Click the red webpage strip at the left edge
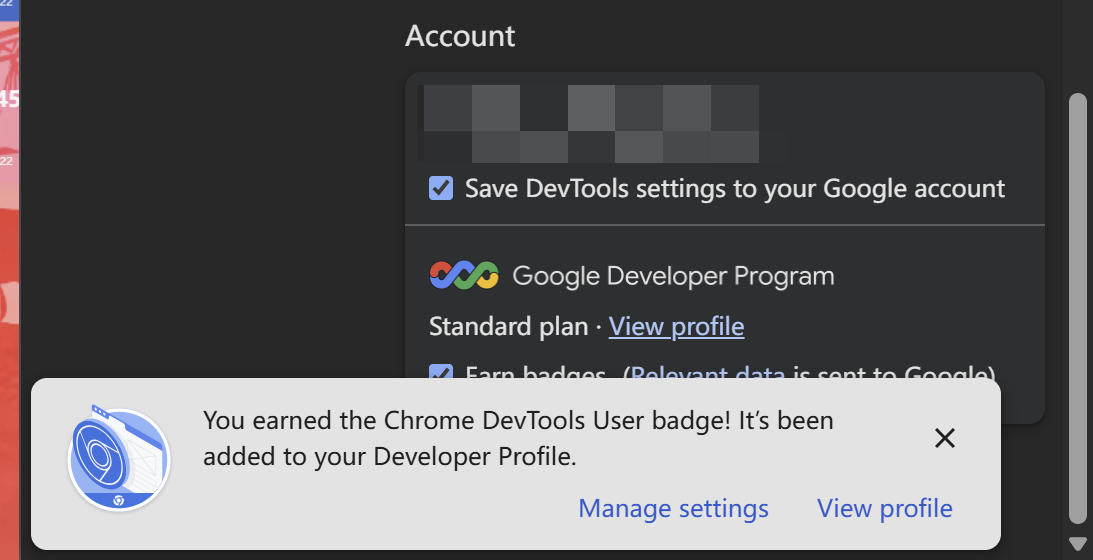Image resolution: width=1093 pixels, height=560 pixels. click(10, 300)
